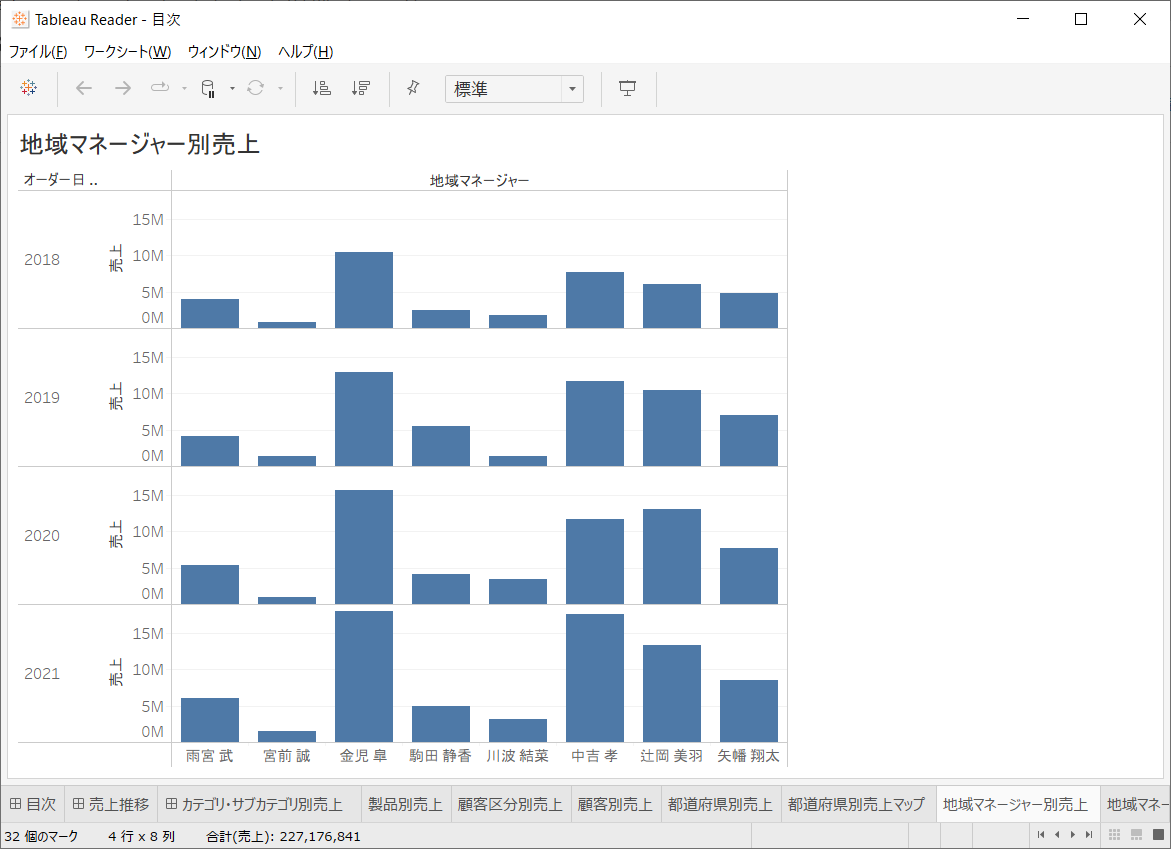This screenshot has width=1171, height=849.
Task: Jump to the first sheet tab
Action: pos(1043,834)
